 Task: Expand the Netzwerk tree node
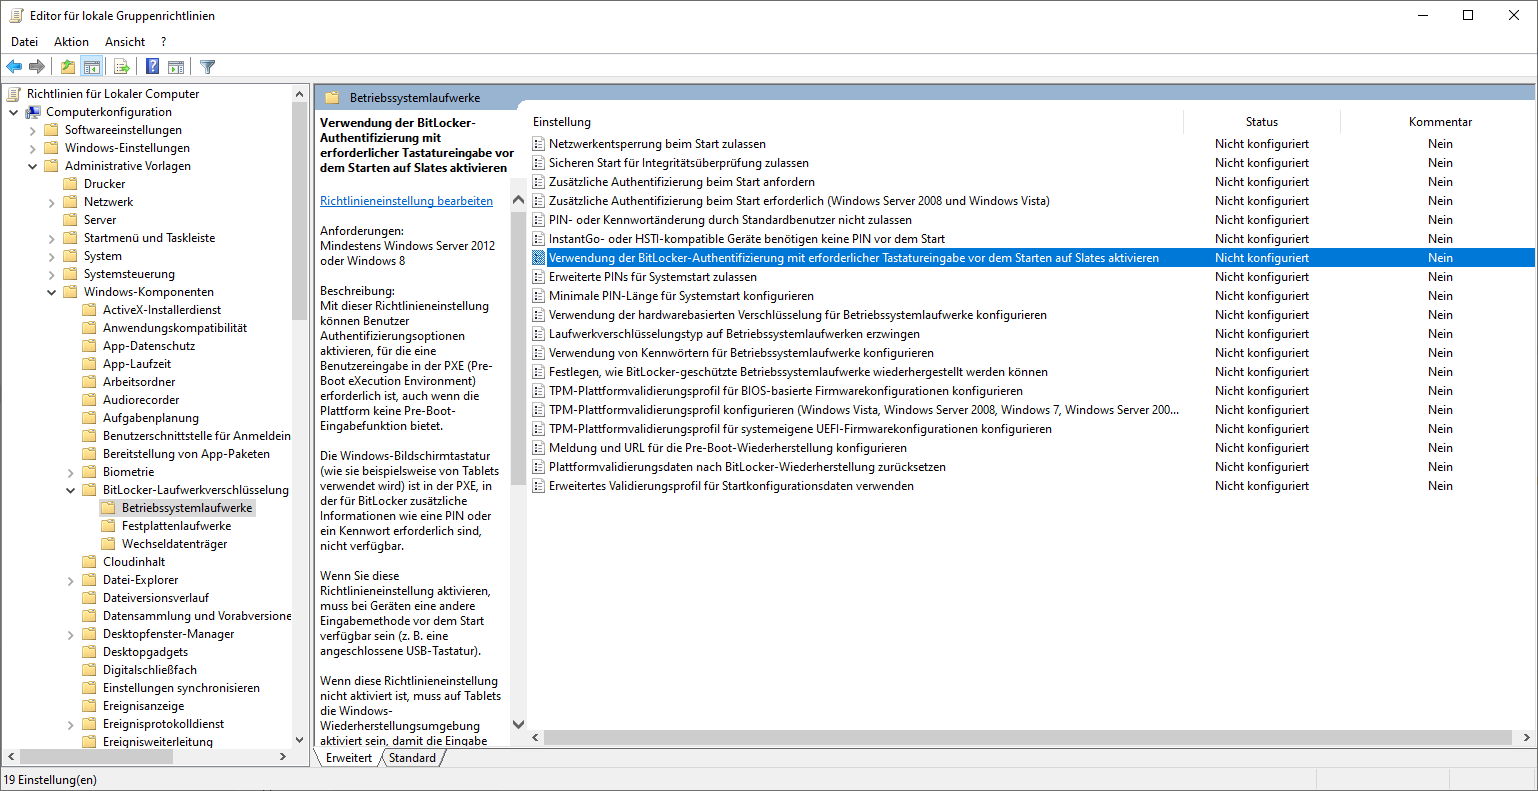point(50,201)
